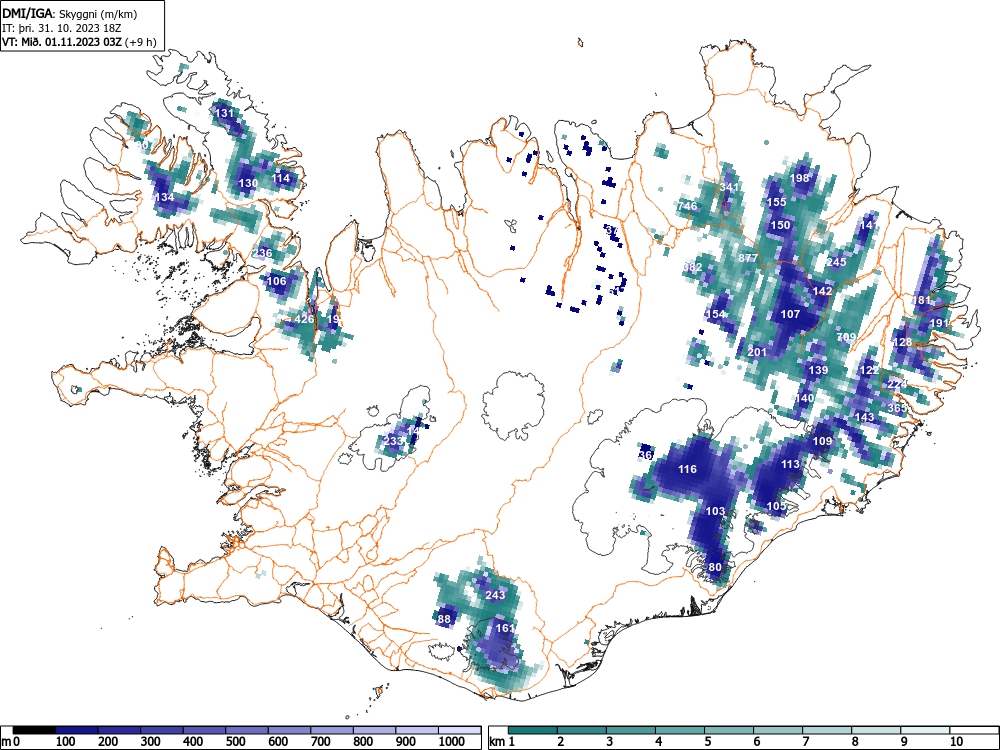Click the 'DMI/IGA: Skyggni (m/km)' title text
Screen dimensions: 1000x750
pyautogui.click(x=70, y=13)
